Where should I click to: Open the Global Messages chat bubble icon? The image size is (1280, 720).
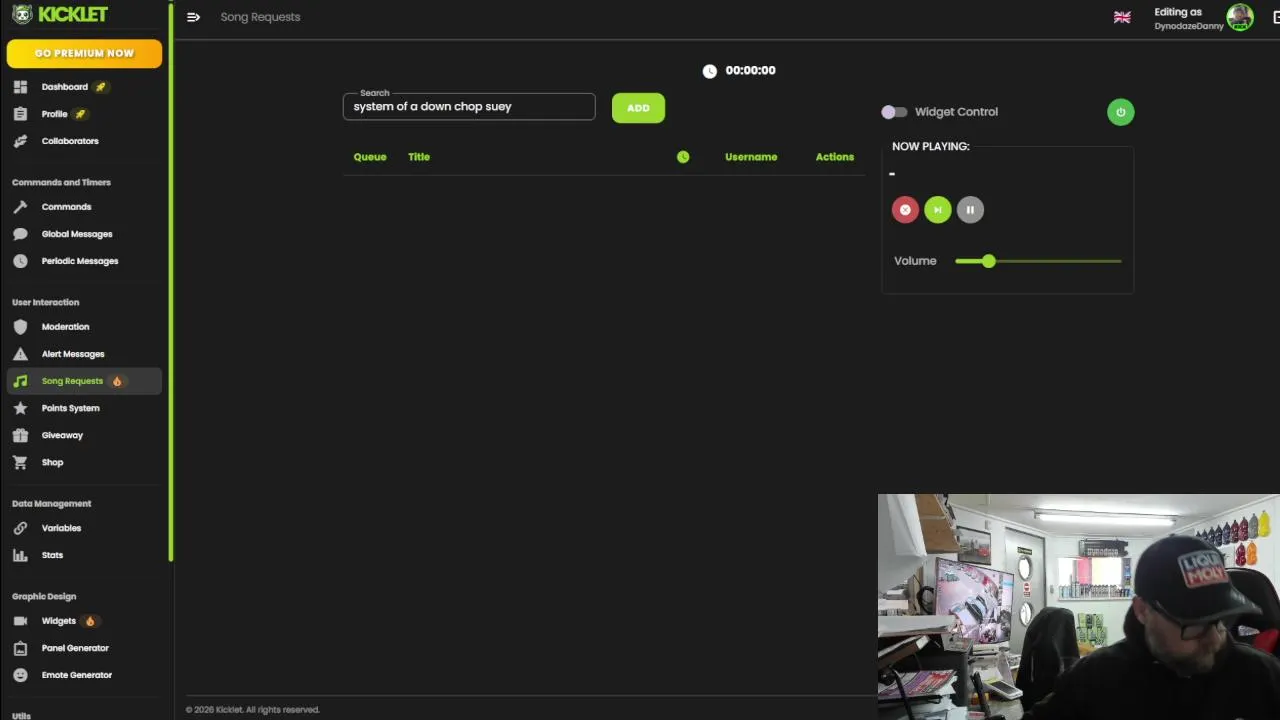click(20, 234)
